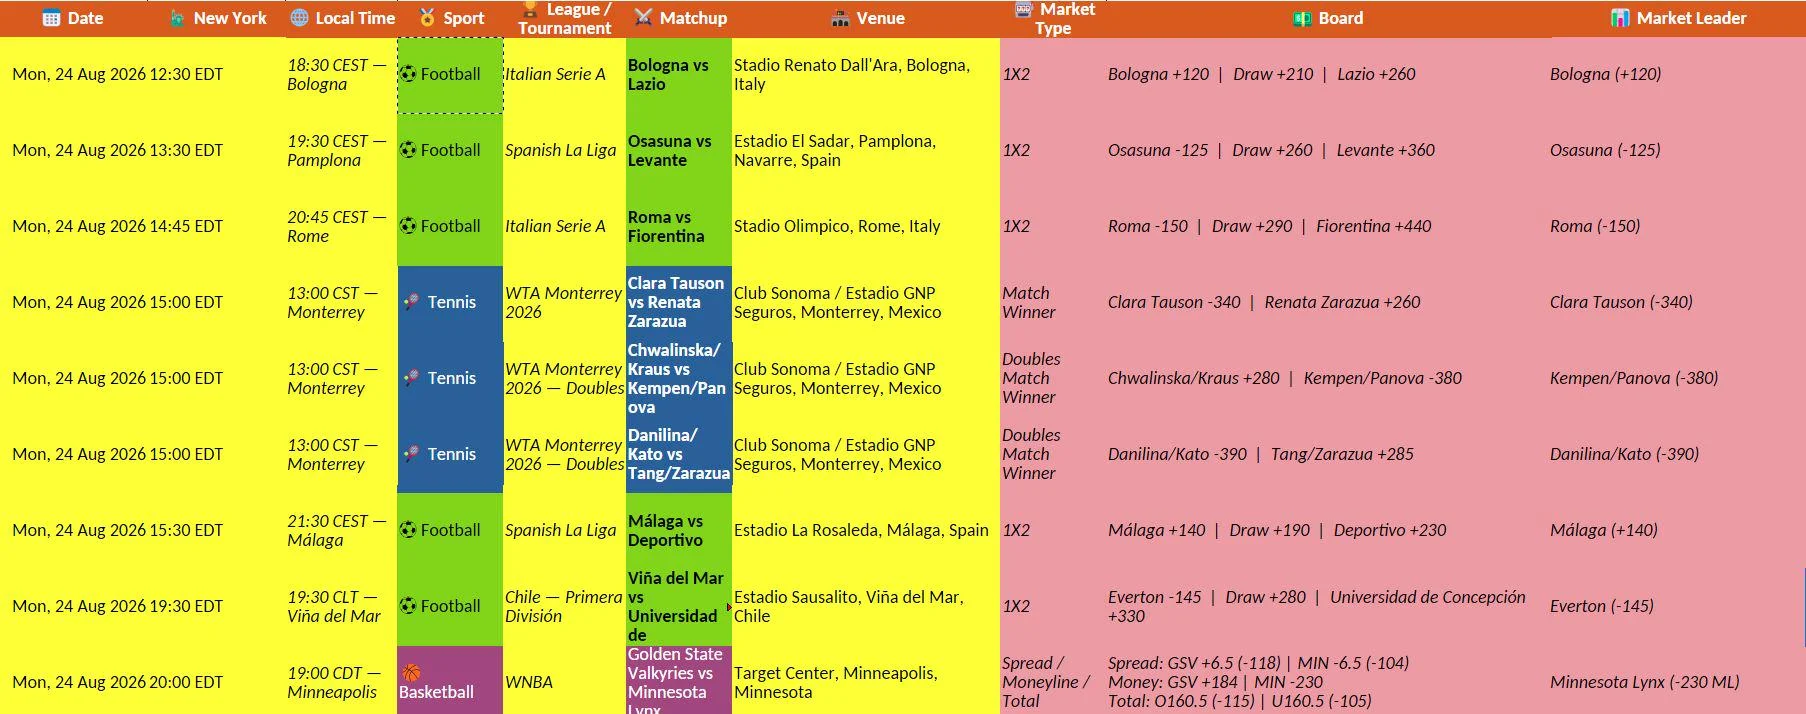Select the 'Estadio La Rosaleda, Málaga, Spain' venue cell
Viewport: 1806px width, 714px height.
point(866,530)
